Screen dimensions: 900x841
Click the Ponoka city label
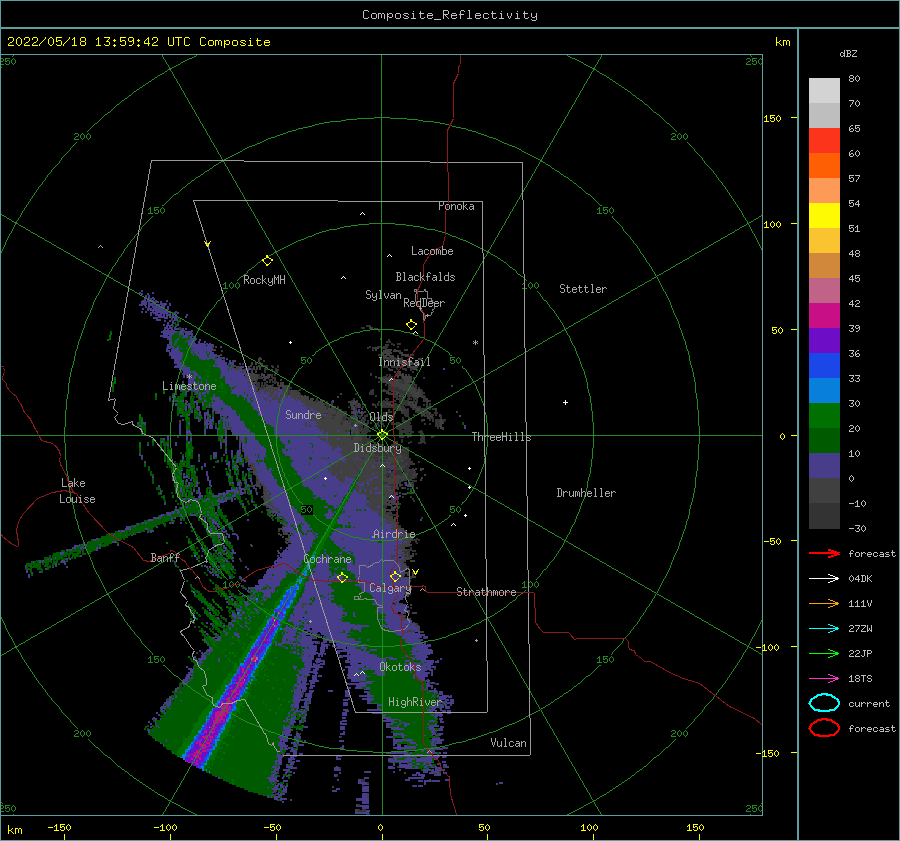click(456, 206)
